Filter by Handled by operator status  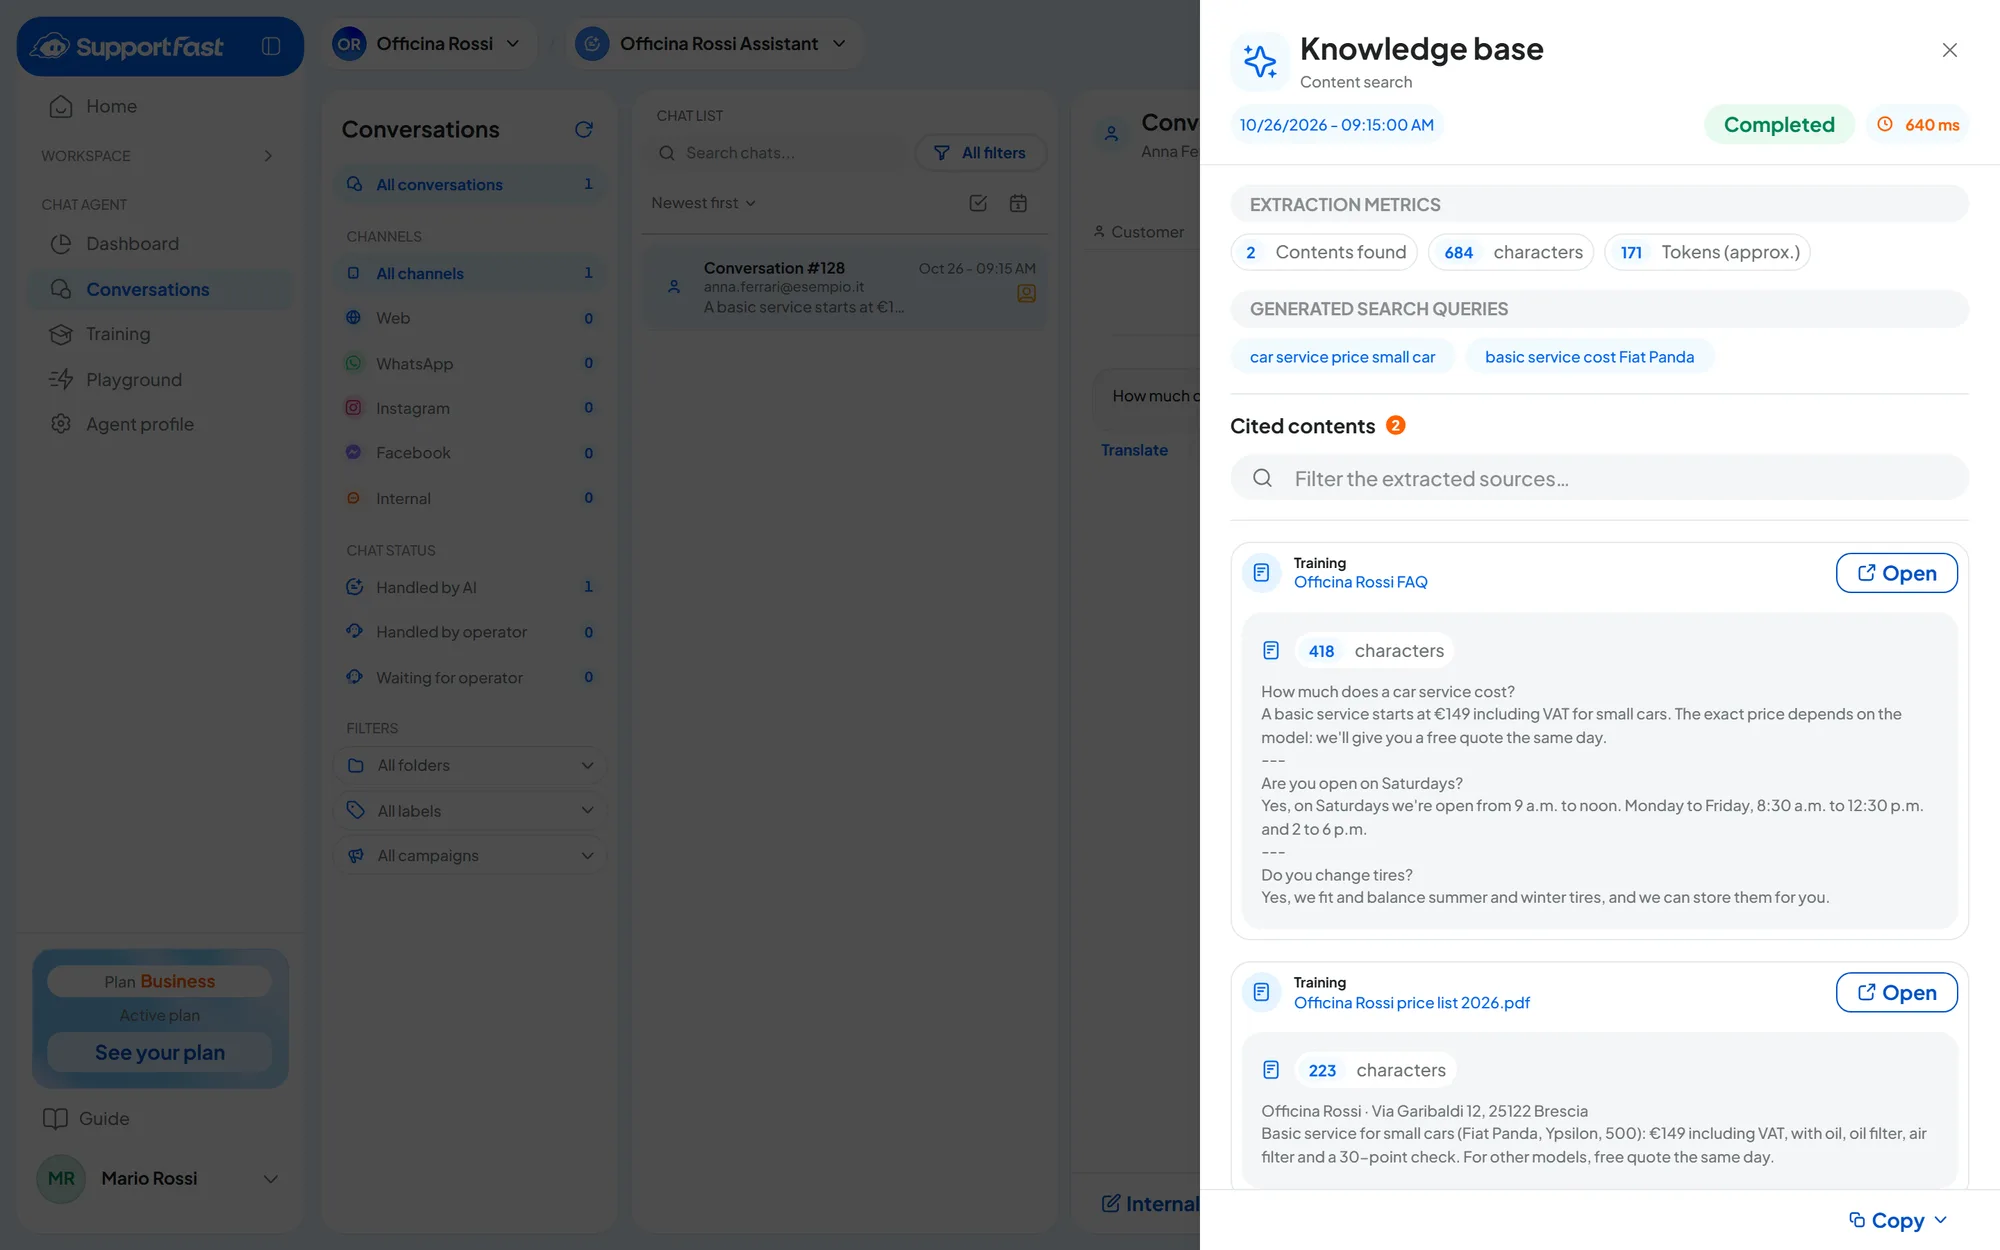click(x=469, y=632)
